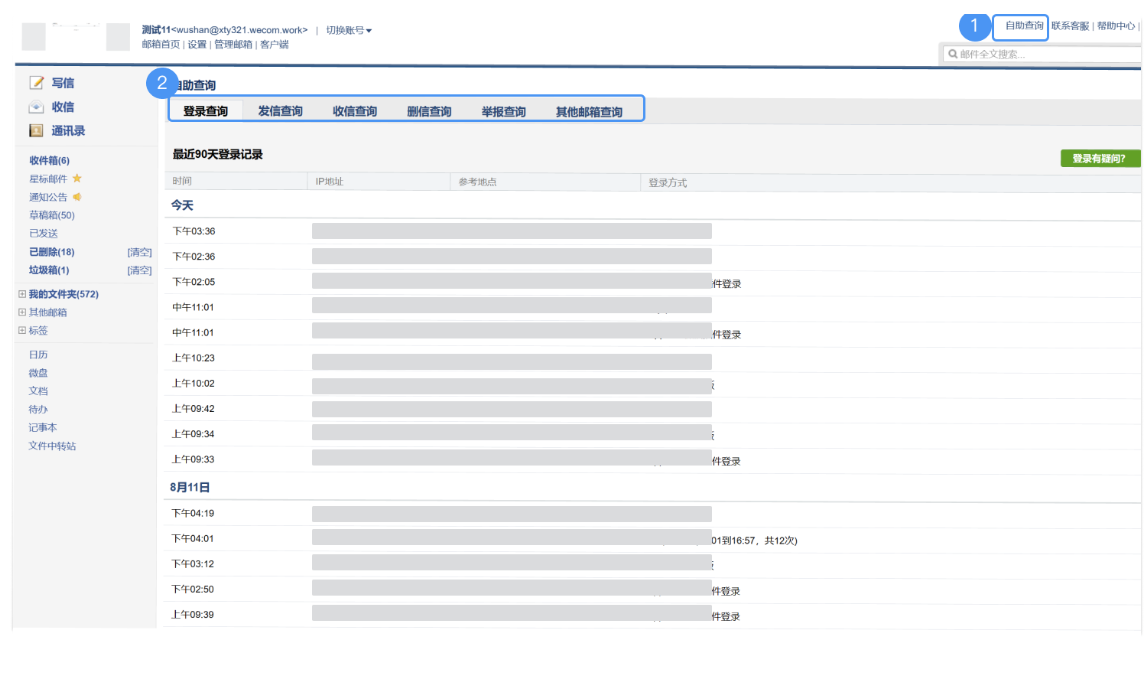This screenshot has height=695, width=1144.
Task: Open the 记事本 notepad link
Action: (x=42, y=427)
